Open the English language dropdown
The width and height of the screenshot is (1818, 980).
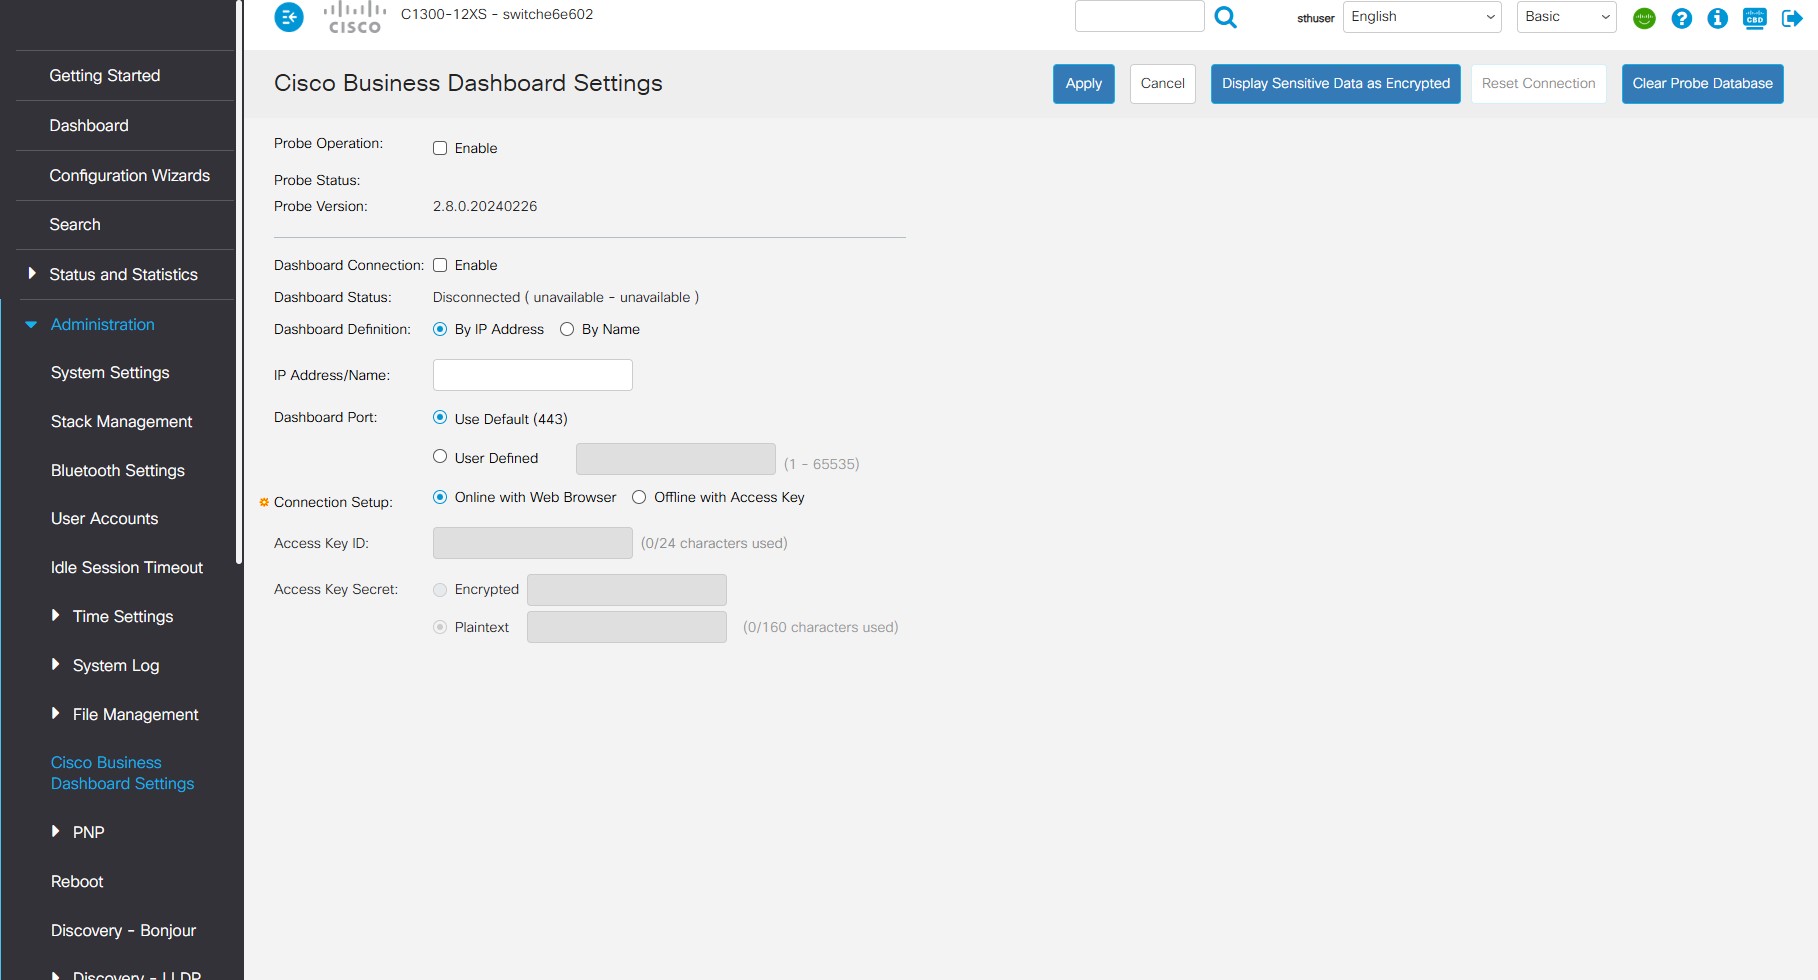pyautogui.click(x=1421, y=17)
